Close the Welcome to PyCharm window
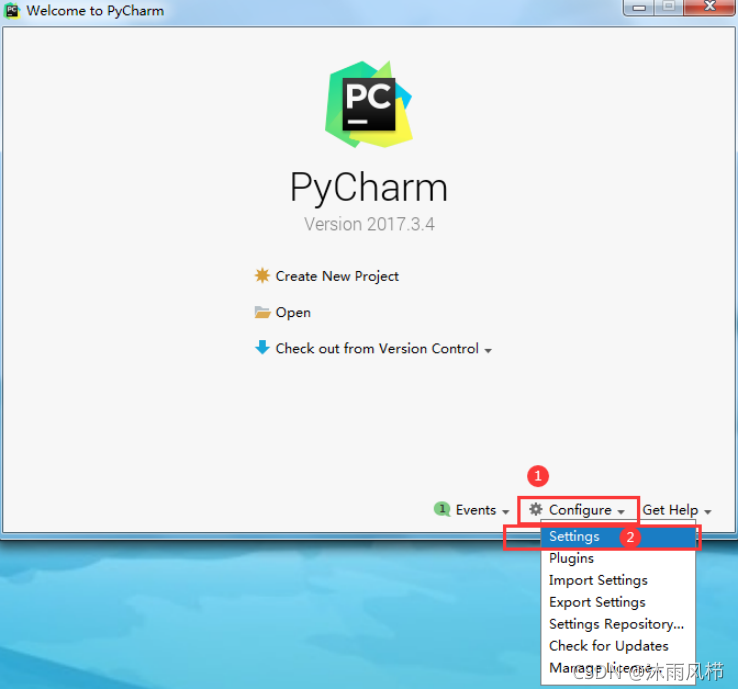 [x=709, y=7]
